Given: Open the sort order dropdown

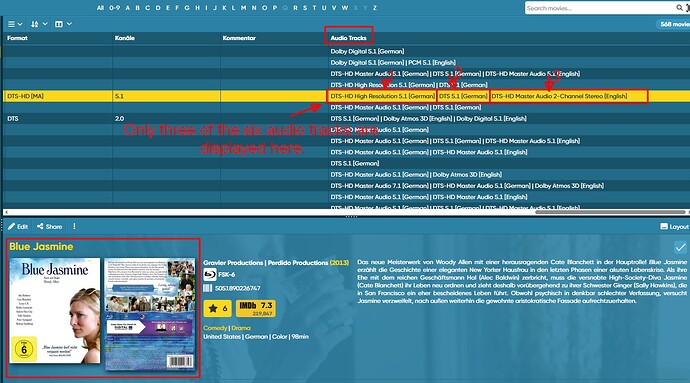Looking at the screenshot, I should pyautogui.click(x=39, y=24).
